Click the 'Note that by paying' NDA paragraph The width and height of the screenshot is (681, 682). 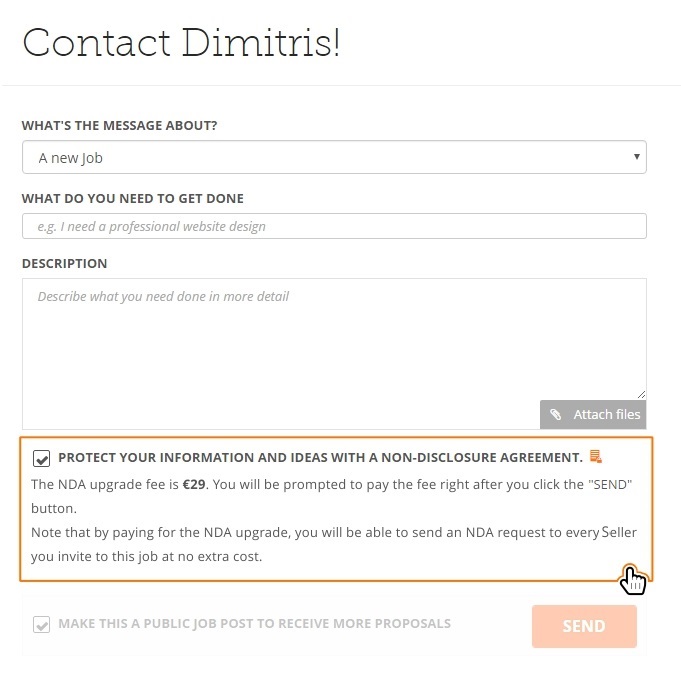[334, 544]
